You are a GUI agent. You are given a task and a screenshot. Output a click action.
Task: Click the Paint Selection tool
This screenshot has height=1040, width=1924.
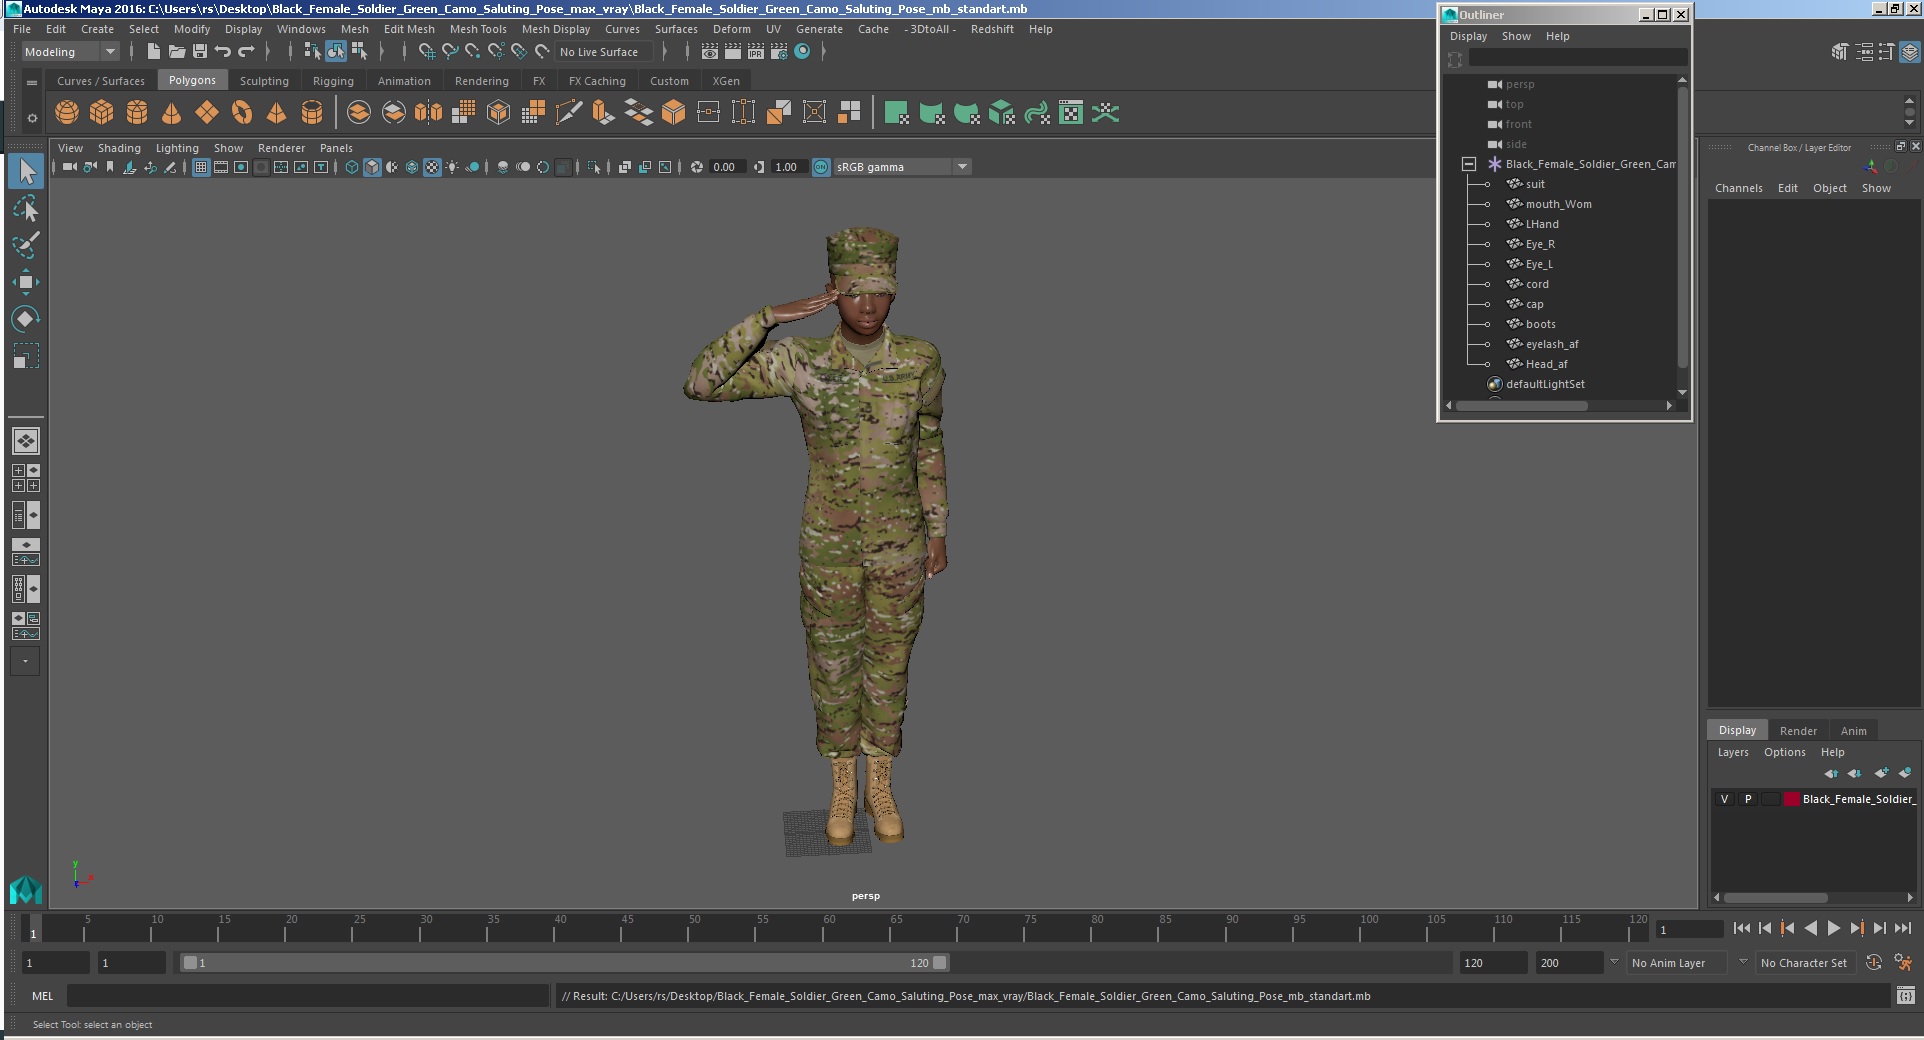[25, 245]
